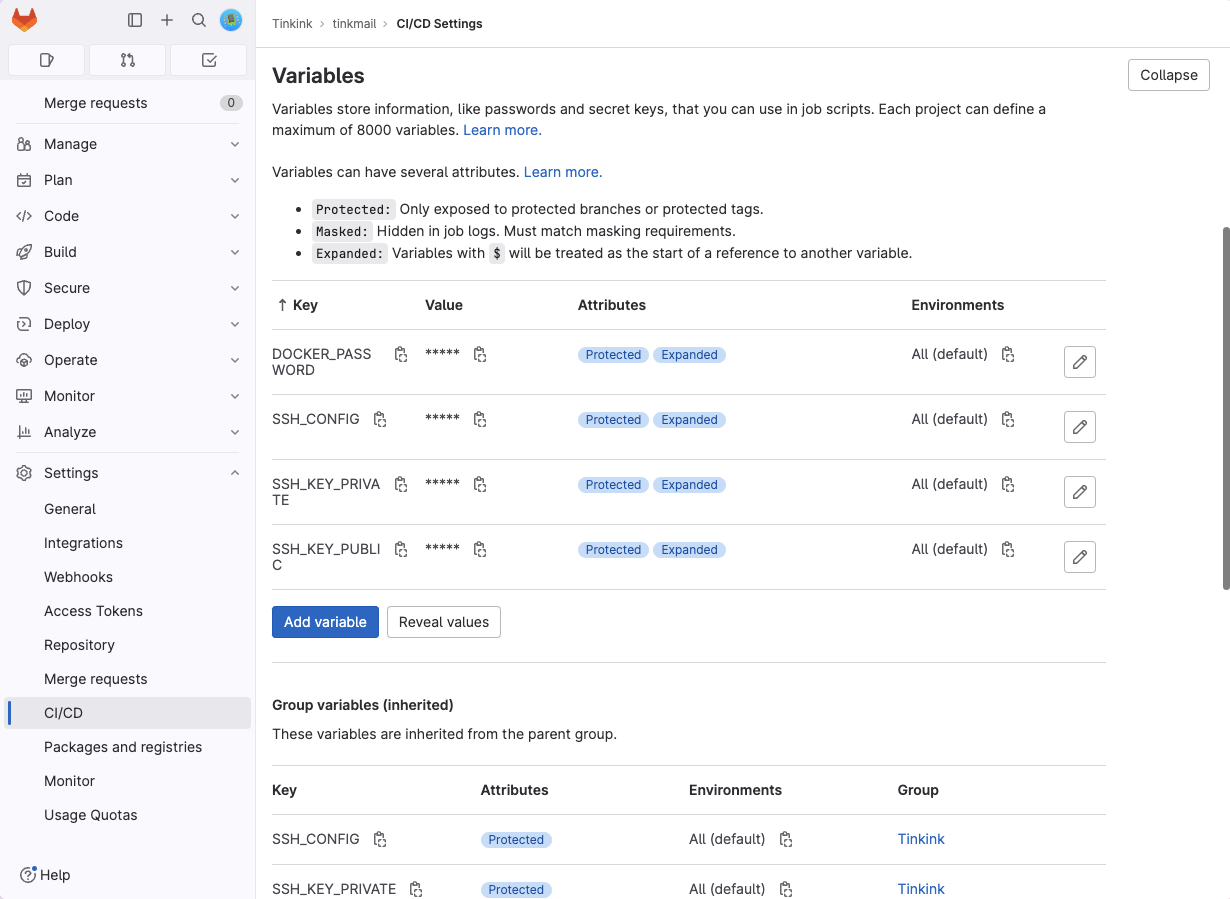Open Packages and registries settings
This screenshot has width=1230, height=899.
pyautogui.click(x=128, y=747)
